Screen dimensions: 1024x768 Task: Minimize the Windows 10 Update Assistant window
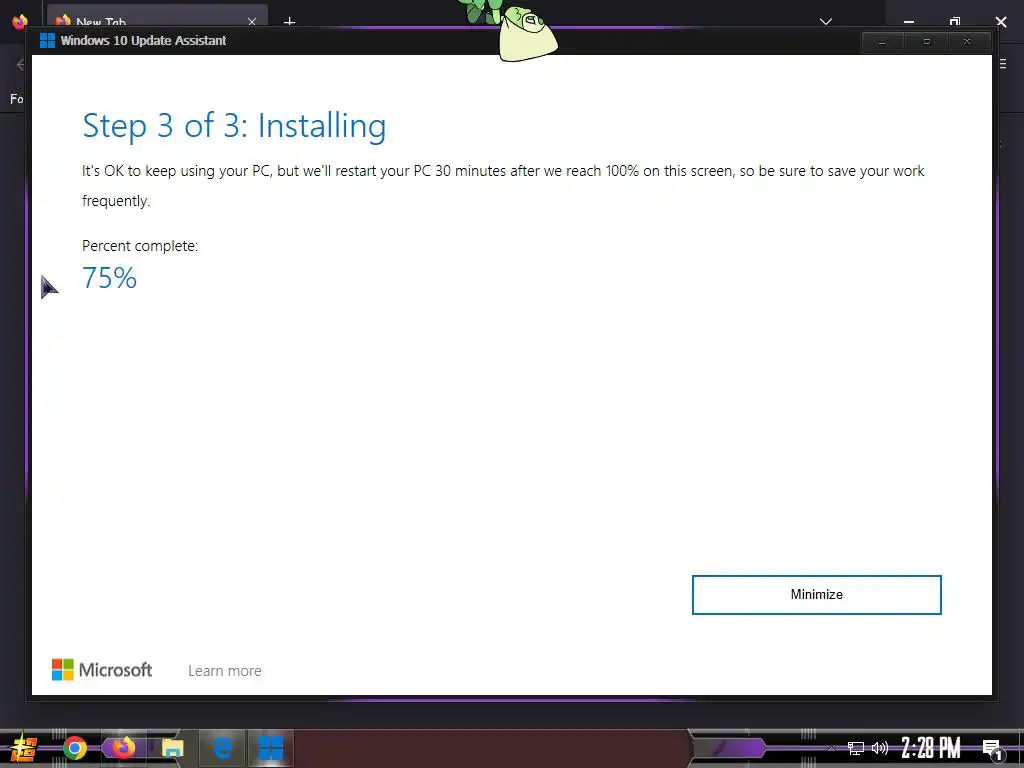882,42
